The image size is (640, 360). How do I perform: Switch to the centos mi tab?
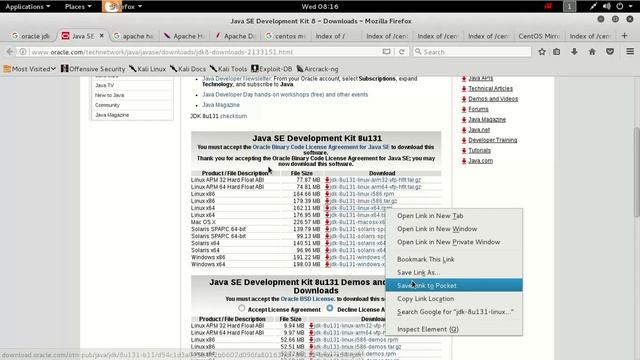[286, 36]
